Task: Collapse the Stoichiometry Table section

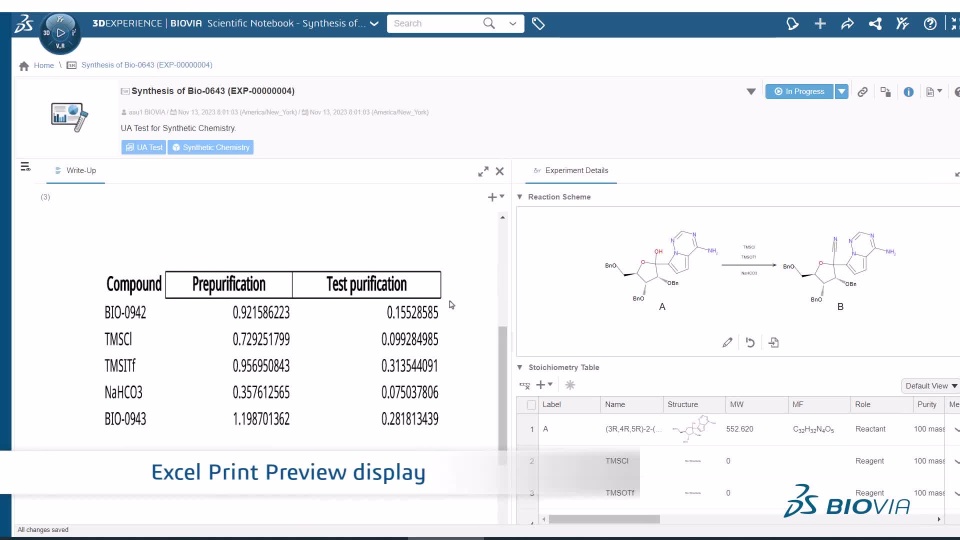Action: pos(520,367)
